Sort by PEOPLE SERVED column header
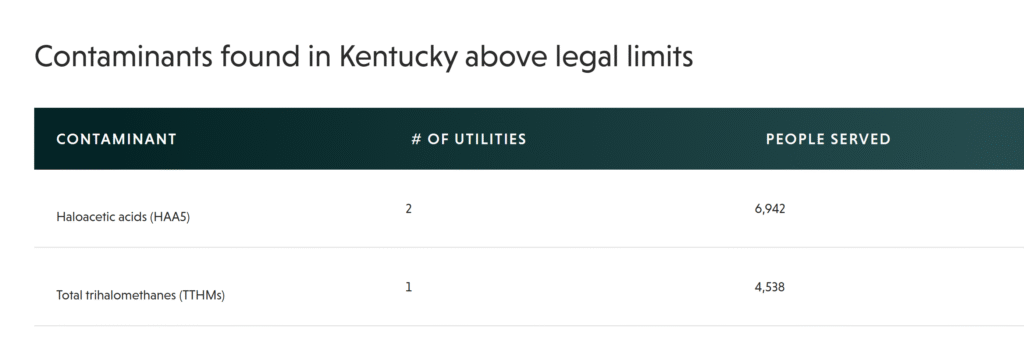Image resolution: width=1024 pixels, height=362 pixels. 828,139
